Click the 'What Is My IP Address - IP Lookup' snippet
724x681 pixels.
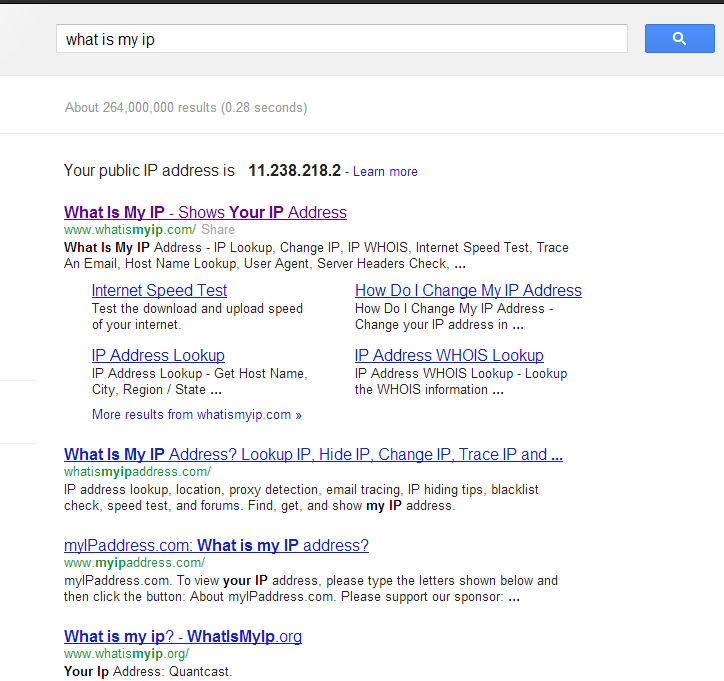pyautogui.click(x=316, y=255)
